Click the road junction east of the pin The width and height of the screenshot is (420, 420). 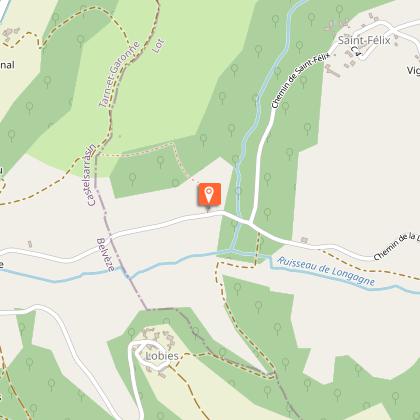[x=249, y=223]
